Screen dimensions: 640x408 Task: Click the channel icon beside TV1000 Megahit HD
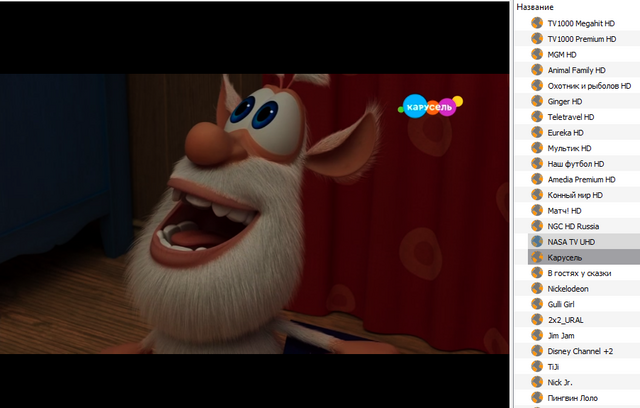click(x=537, y=23)
